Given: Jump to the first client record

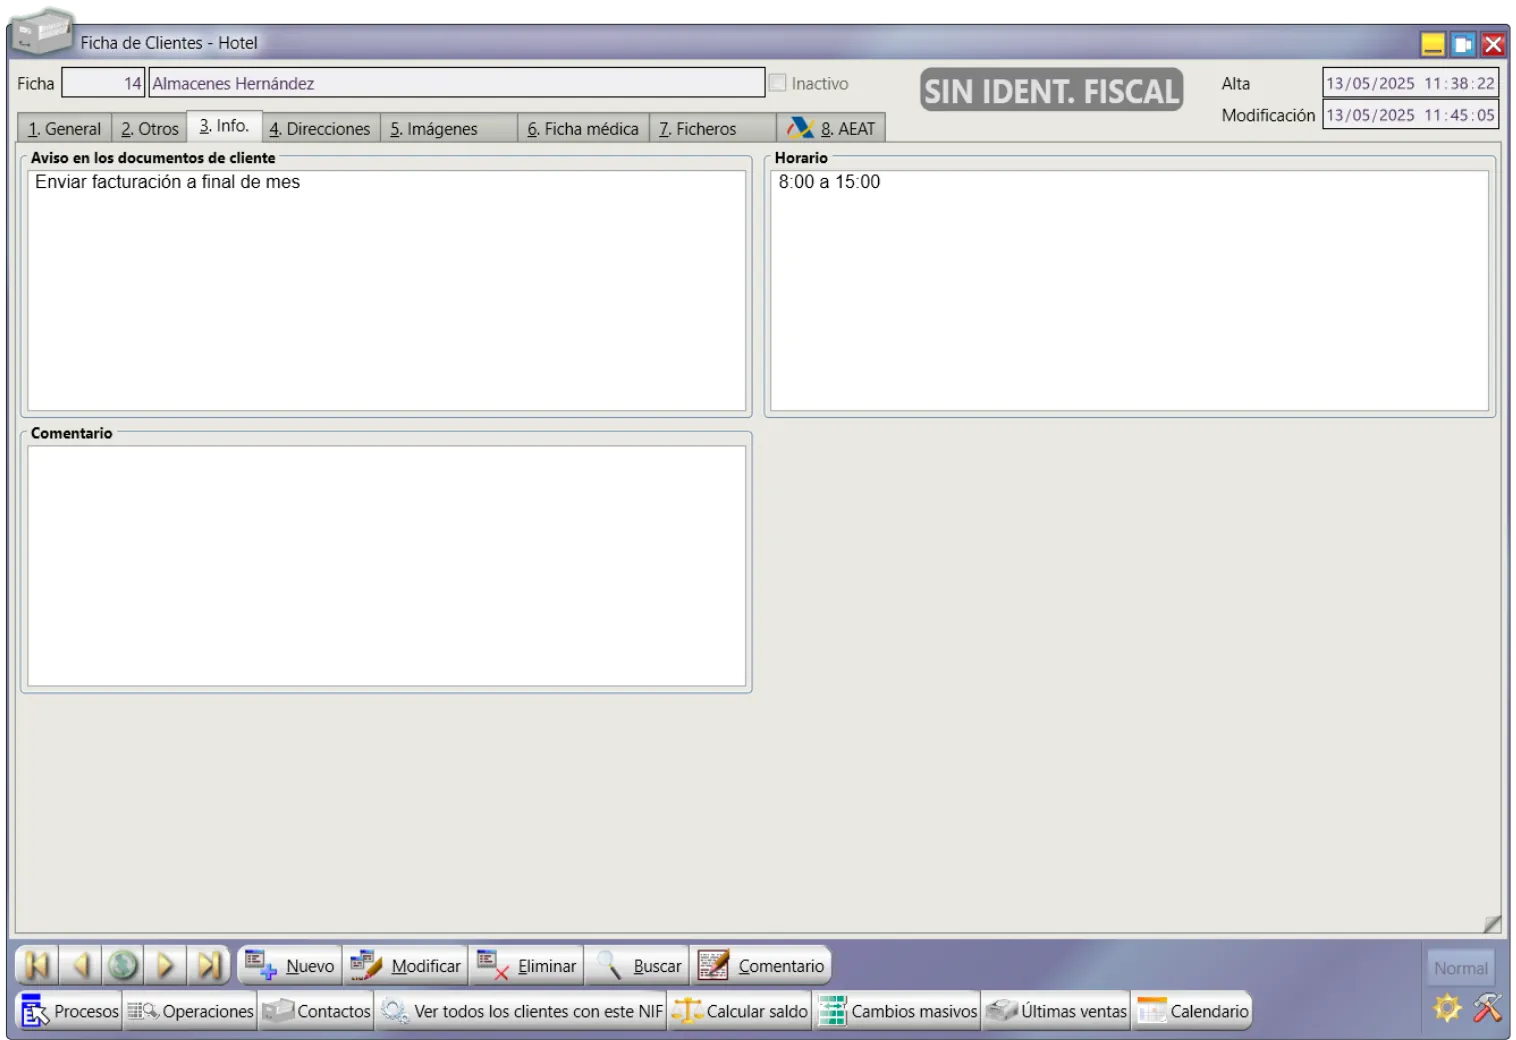Looking at the screenshot, I should [x=37, y=965].
